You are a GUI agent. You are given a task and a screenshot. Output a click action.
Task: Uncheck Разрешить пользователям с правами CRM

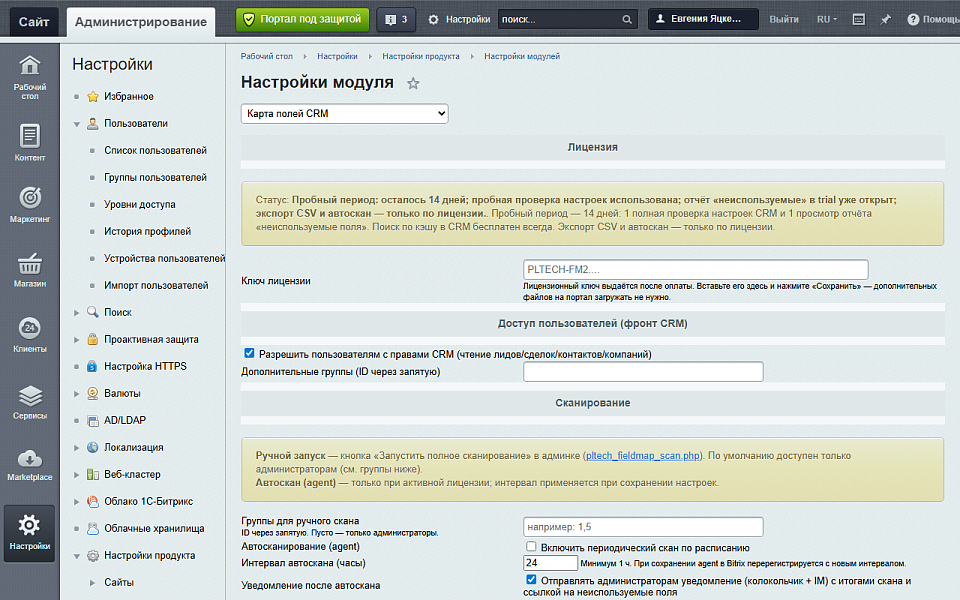(x=249, y=353)
